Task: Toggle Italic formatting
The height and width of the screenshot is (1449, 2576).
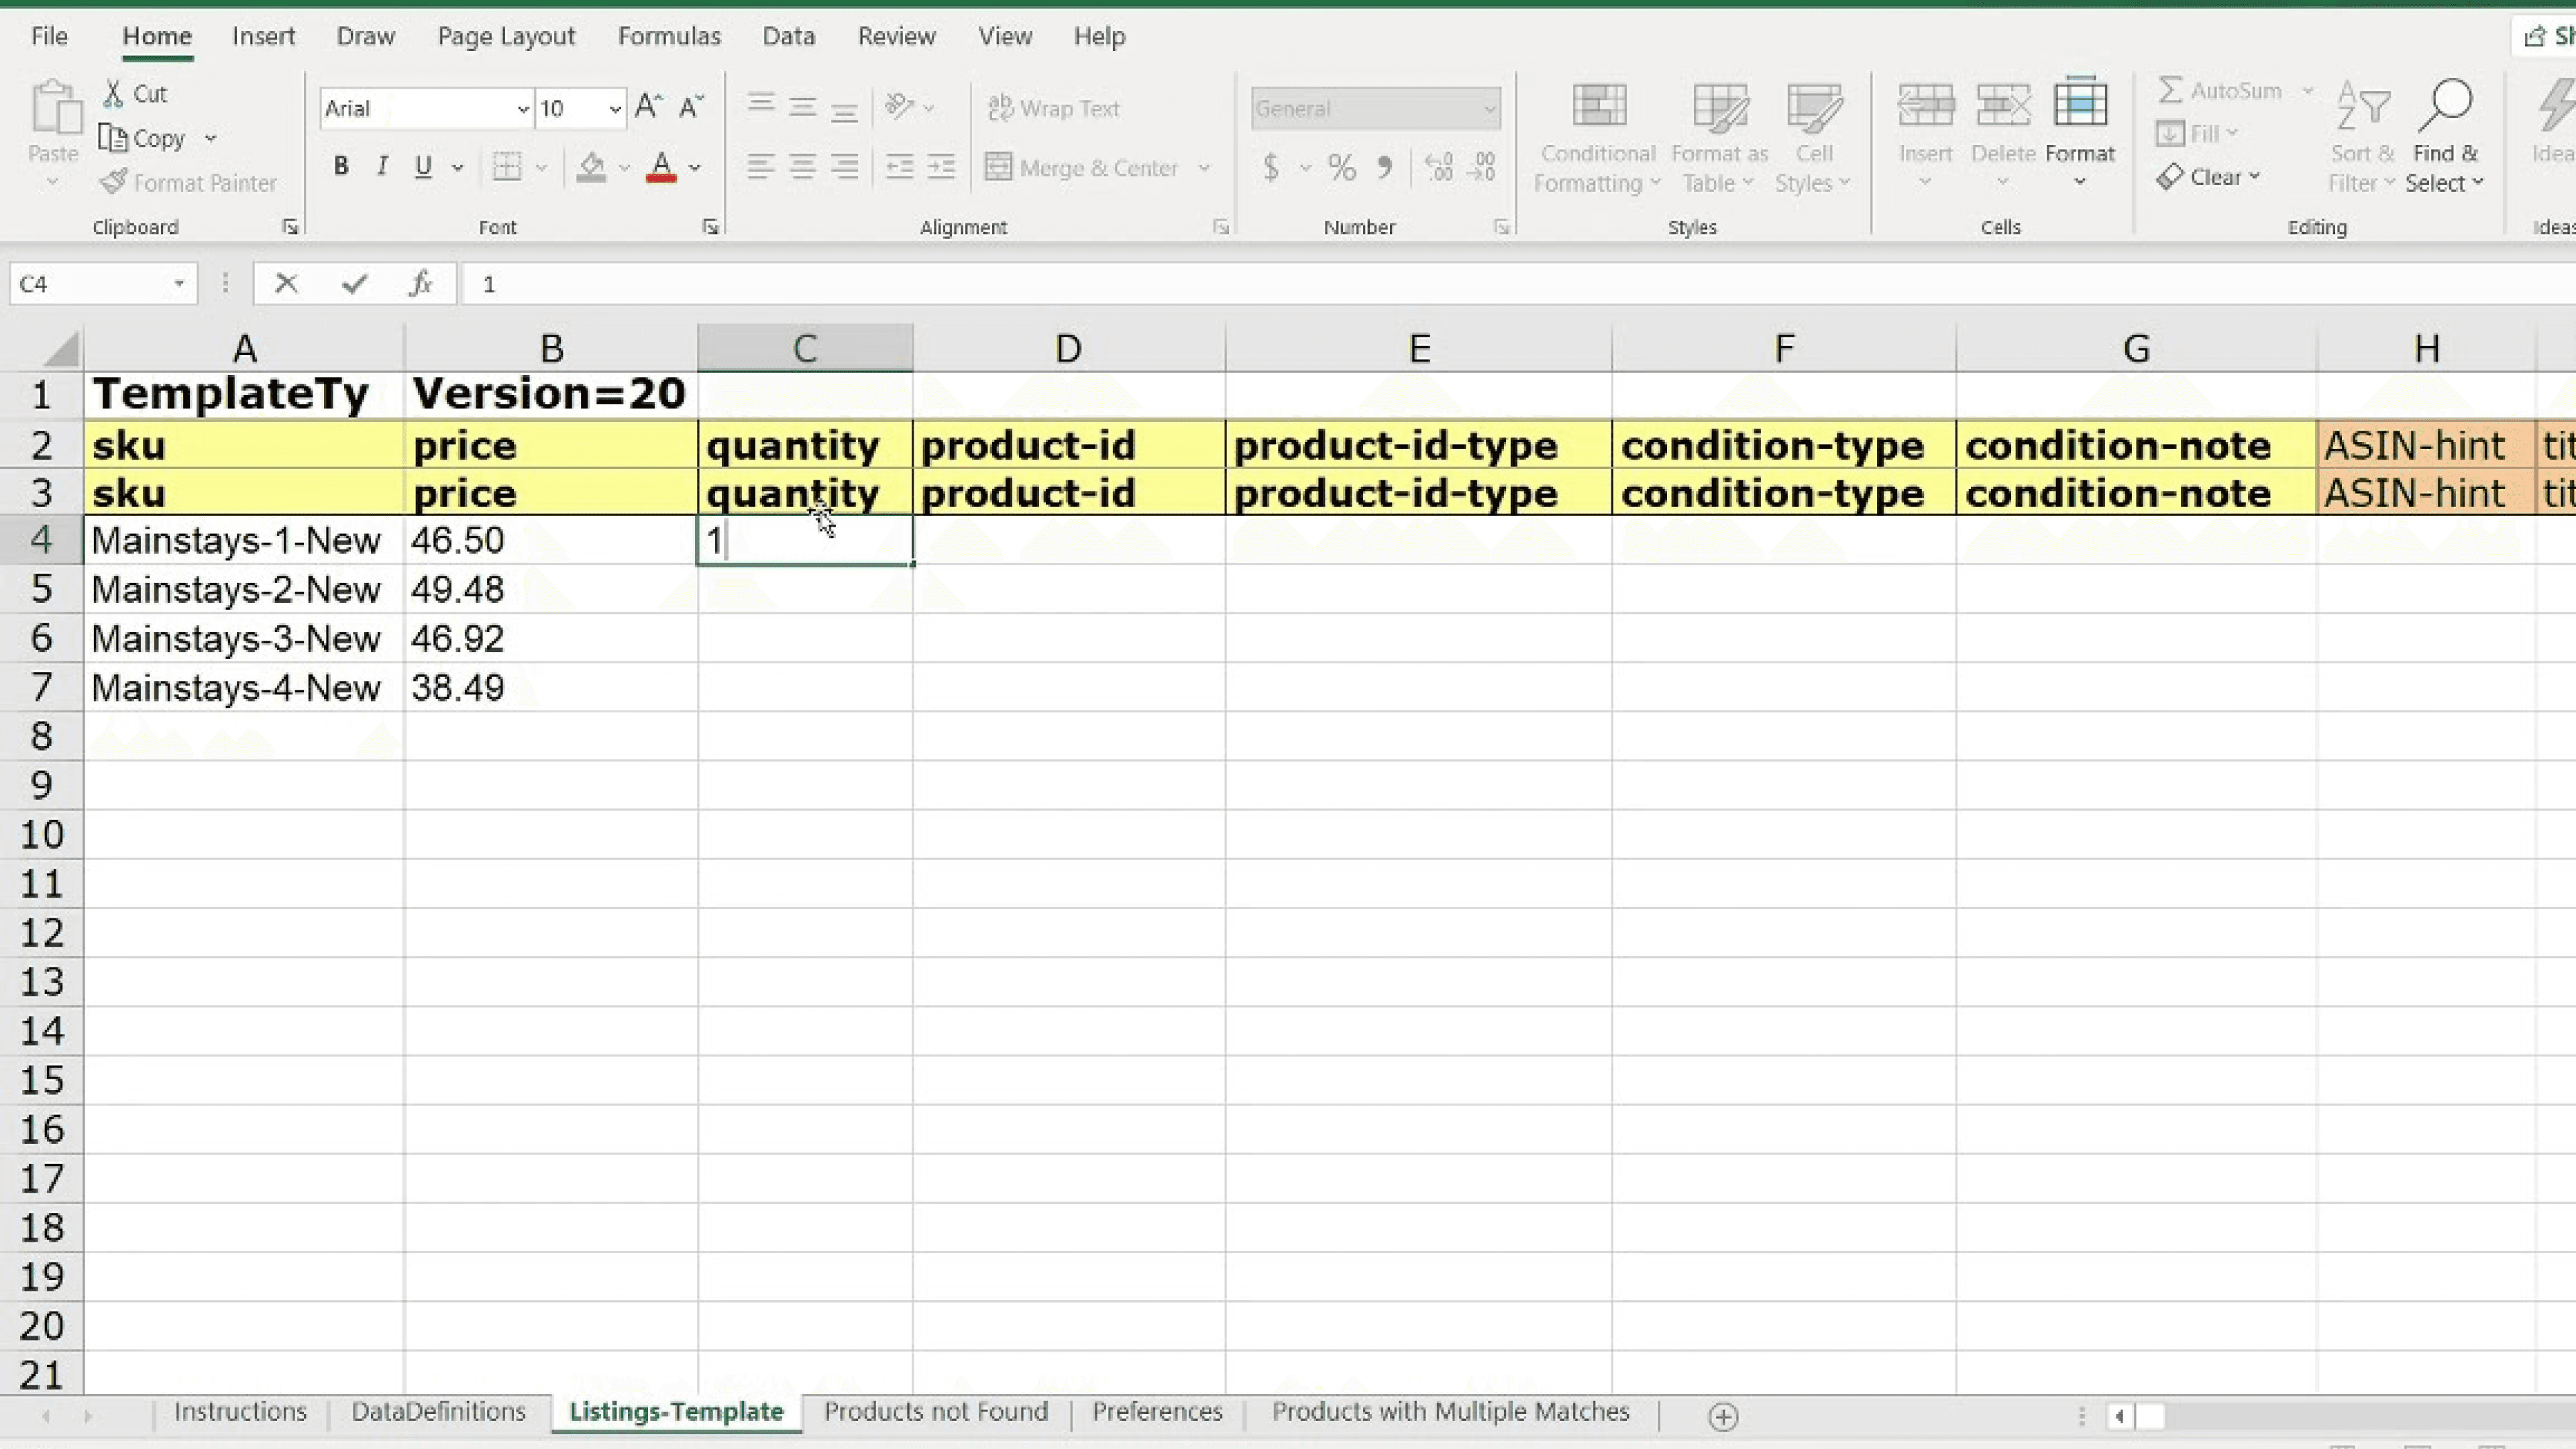Action: tap(382, 166)
